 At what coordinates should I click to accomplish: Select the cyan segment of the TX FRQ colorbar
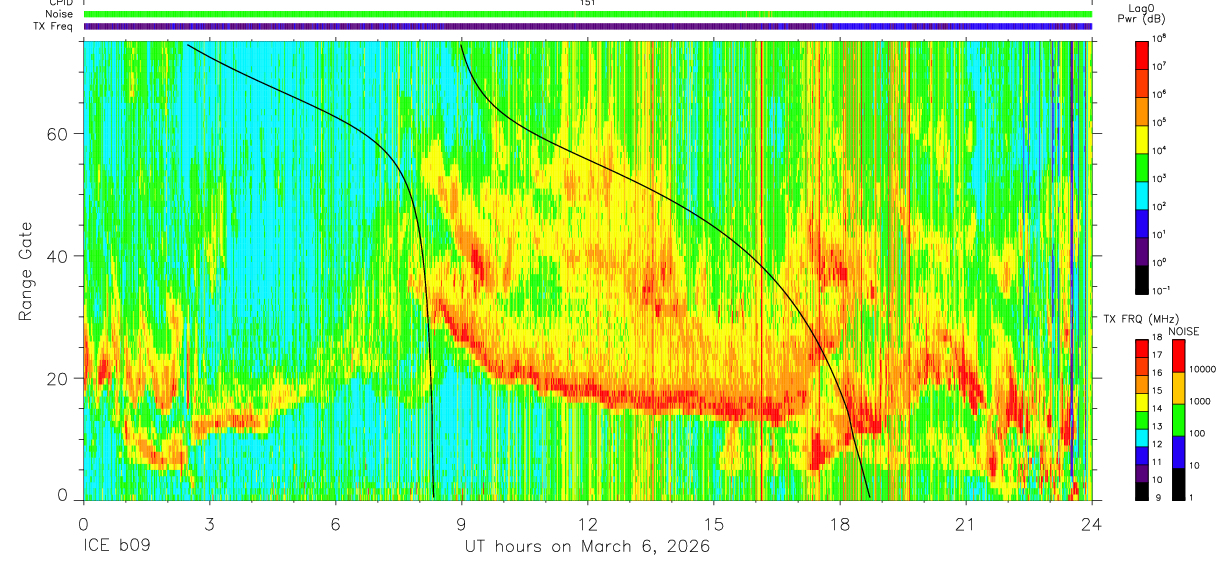point(1142,438)
